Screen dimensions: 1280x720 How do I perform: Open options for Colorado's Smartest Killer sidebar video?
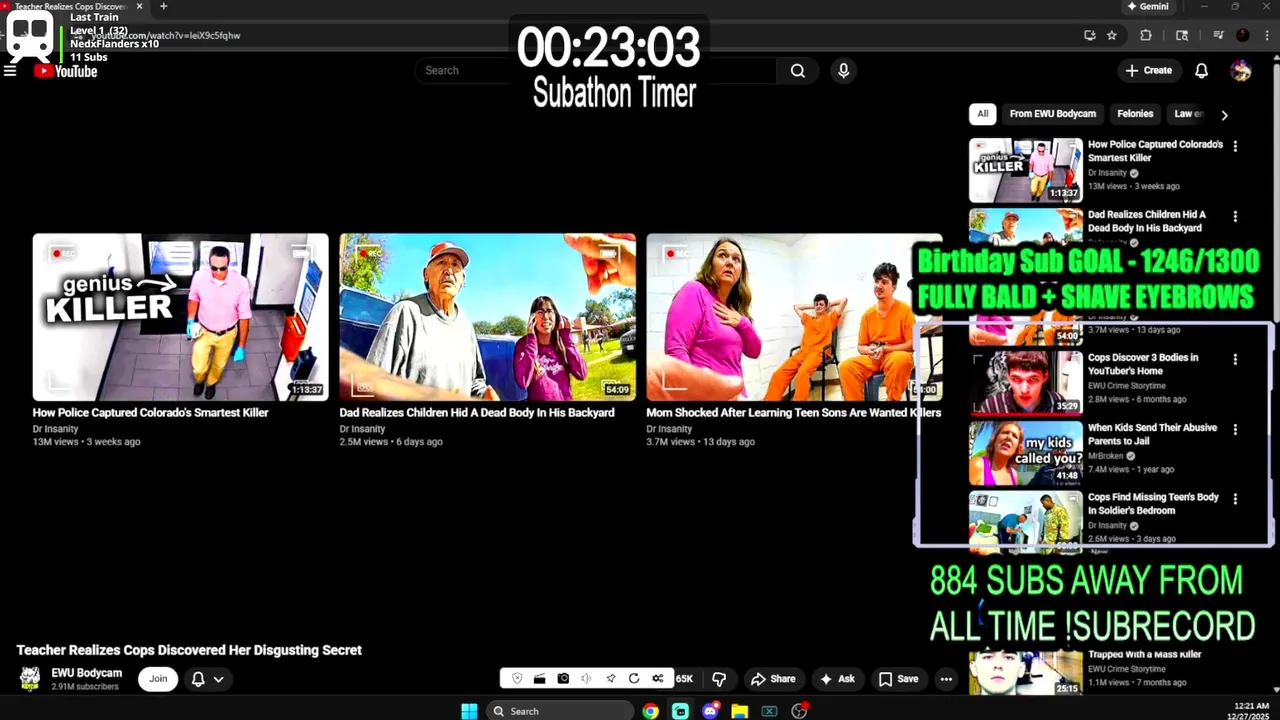pos(1235,146)
